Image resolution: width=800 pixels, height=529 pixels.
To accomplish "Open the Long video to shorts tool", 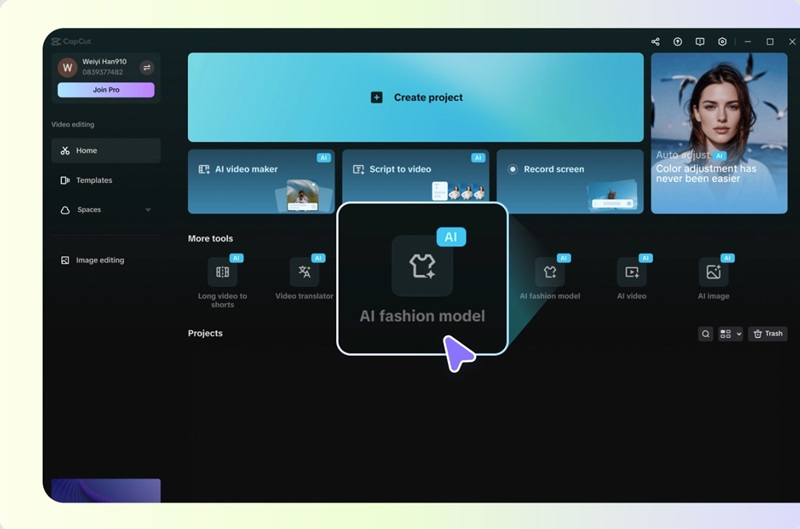I will click(x=222, y=272).
